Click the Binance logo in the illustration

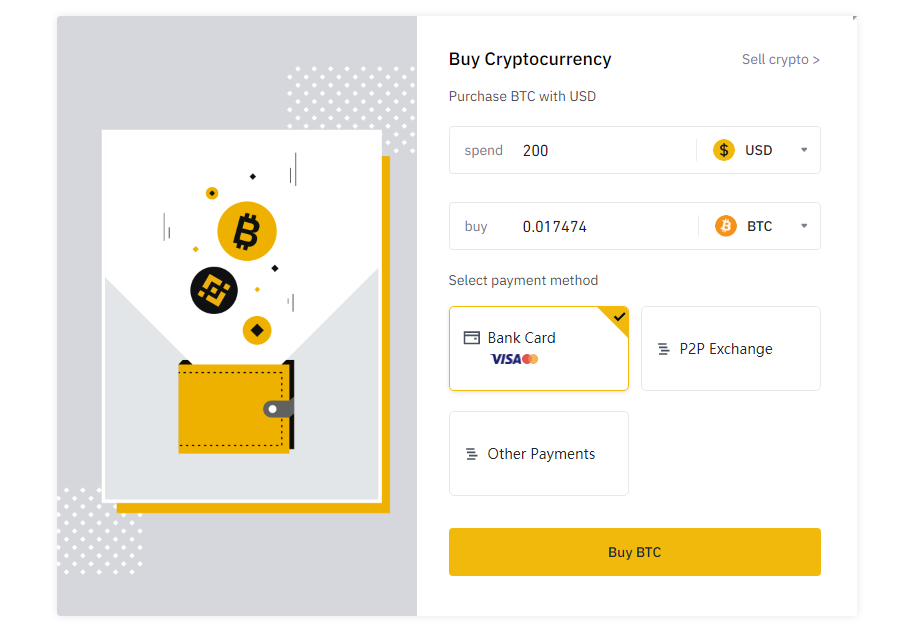pos(213,290)
